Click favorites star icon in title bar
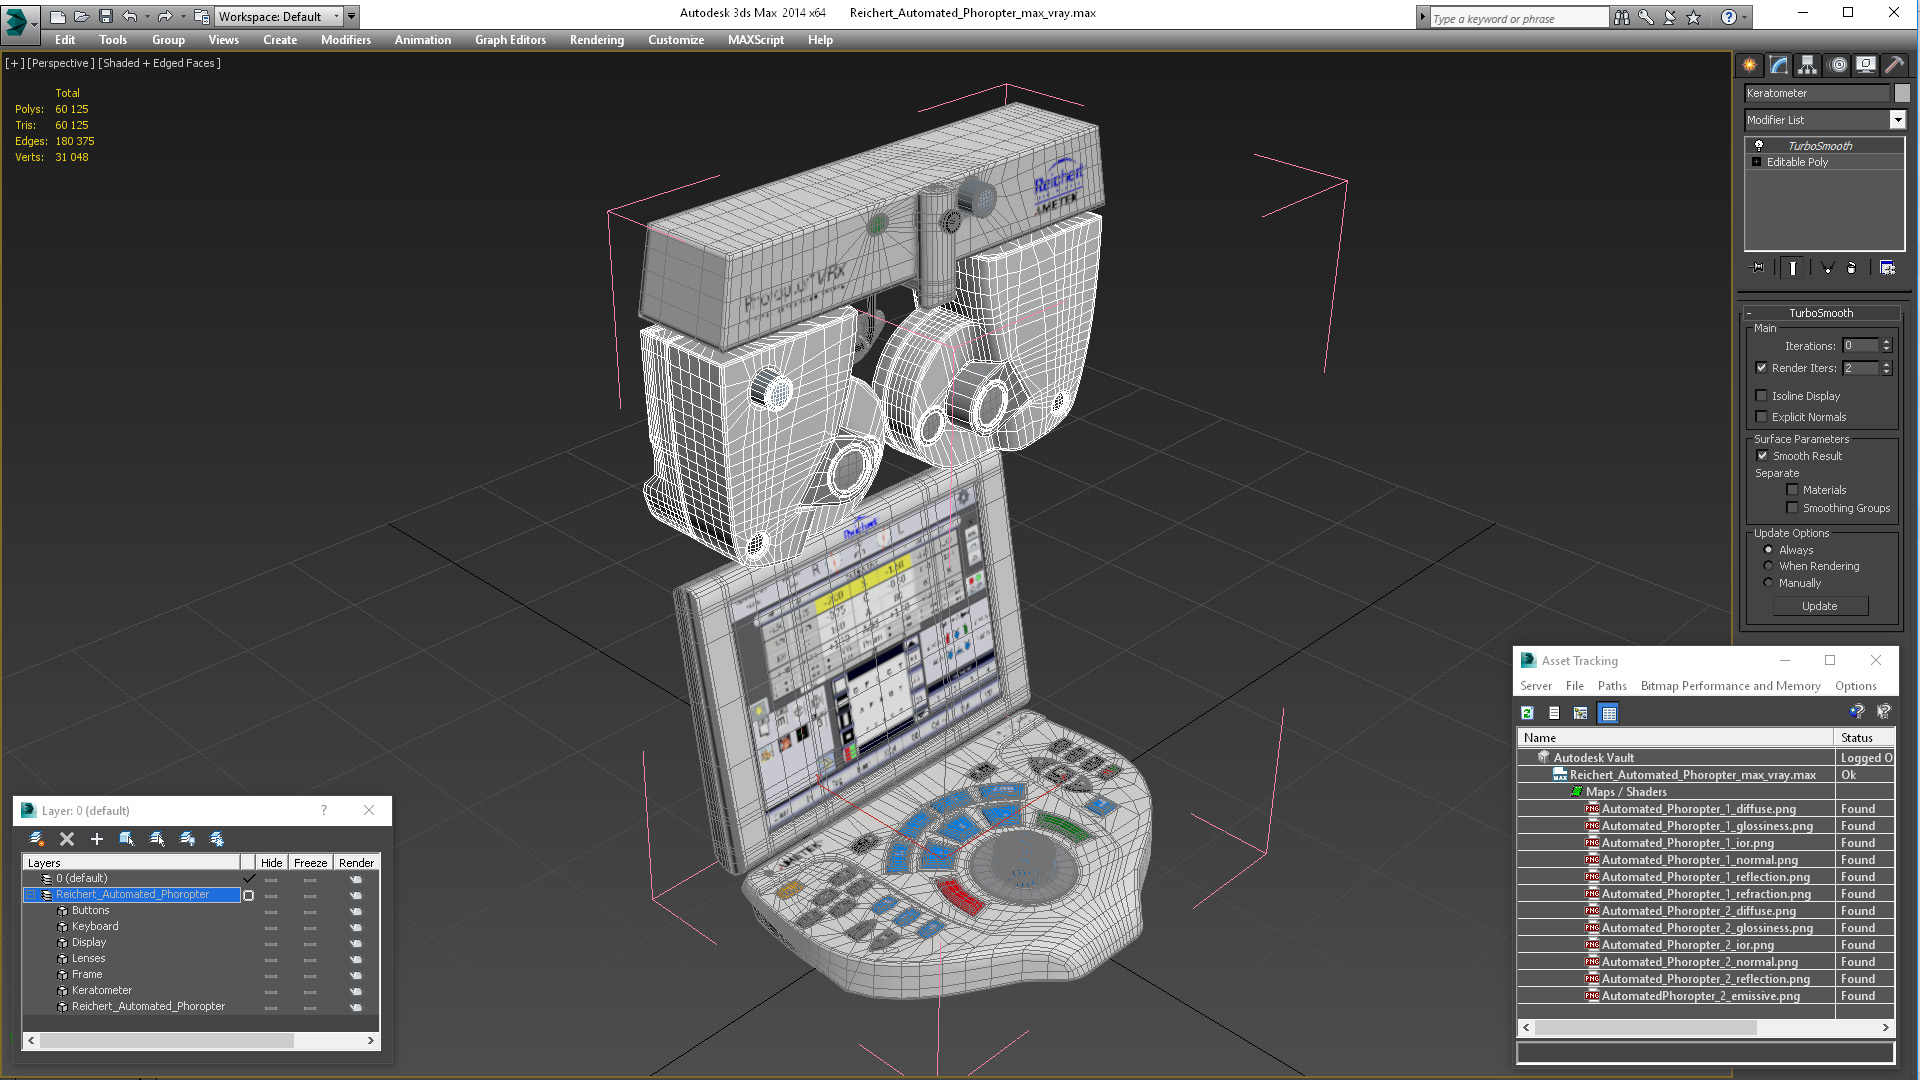 [x=1693, y=17]
